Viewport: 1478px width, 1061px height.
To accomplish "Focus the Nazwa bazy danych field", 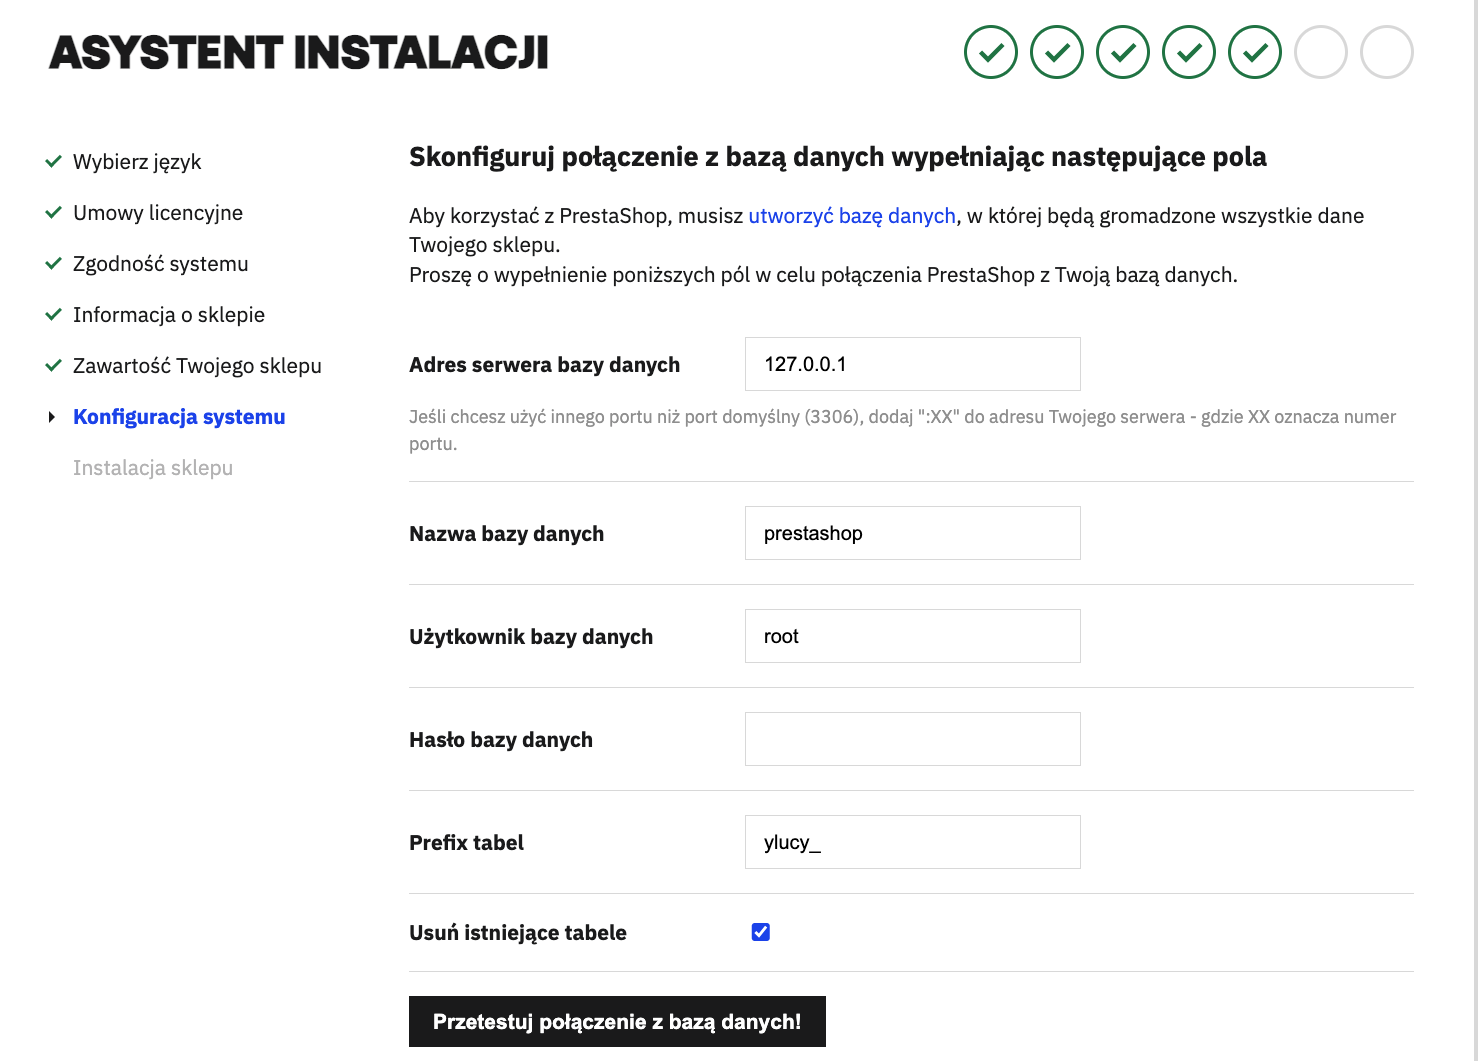I will 913,533.
